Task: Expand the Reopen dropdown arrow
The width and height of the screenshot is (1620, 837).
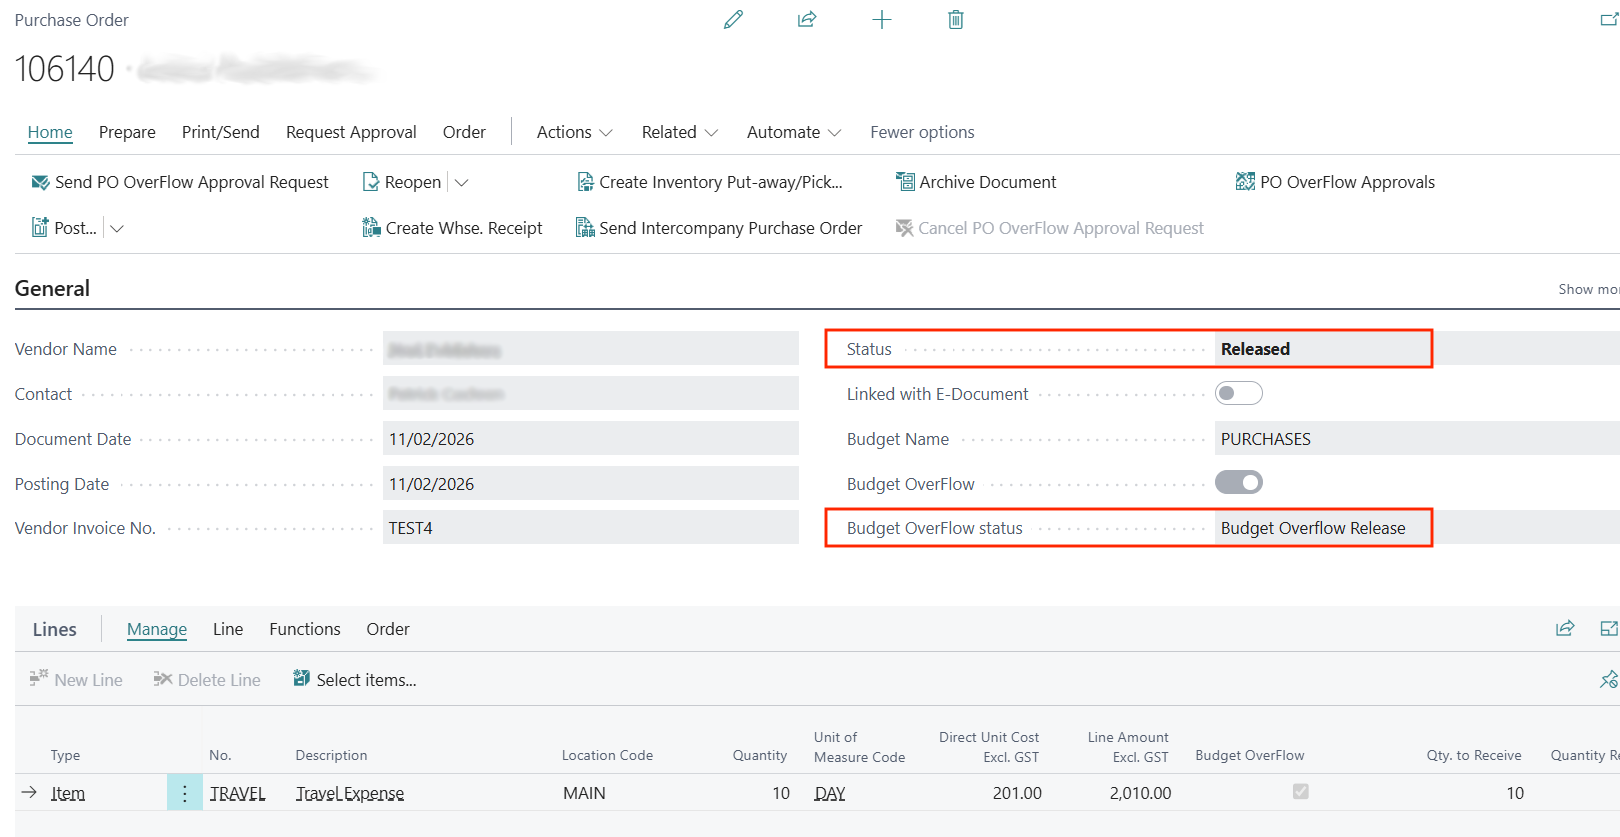Action: (x=461, y=182)
